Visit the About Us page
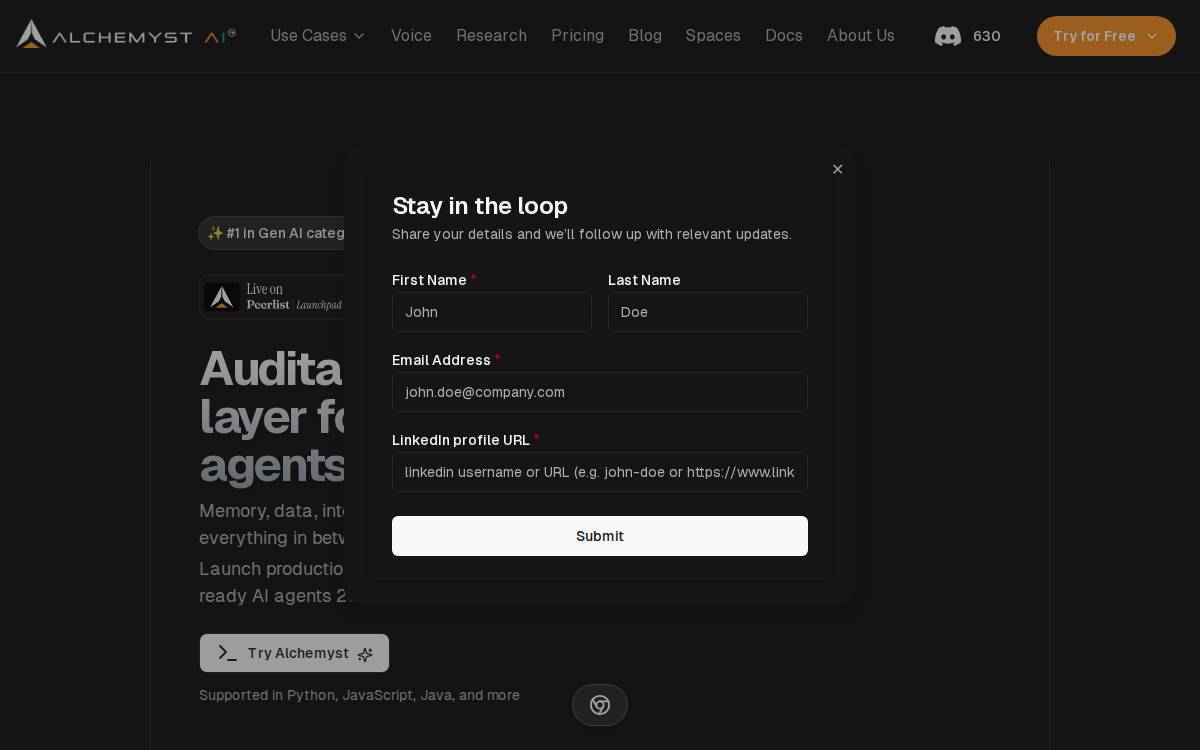The image size is (1200, 750). coord(861,36)
